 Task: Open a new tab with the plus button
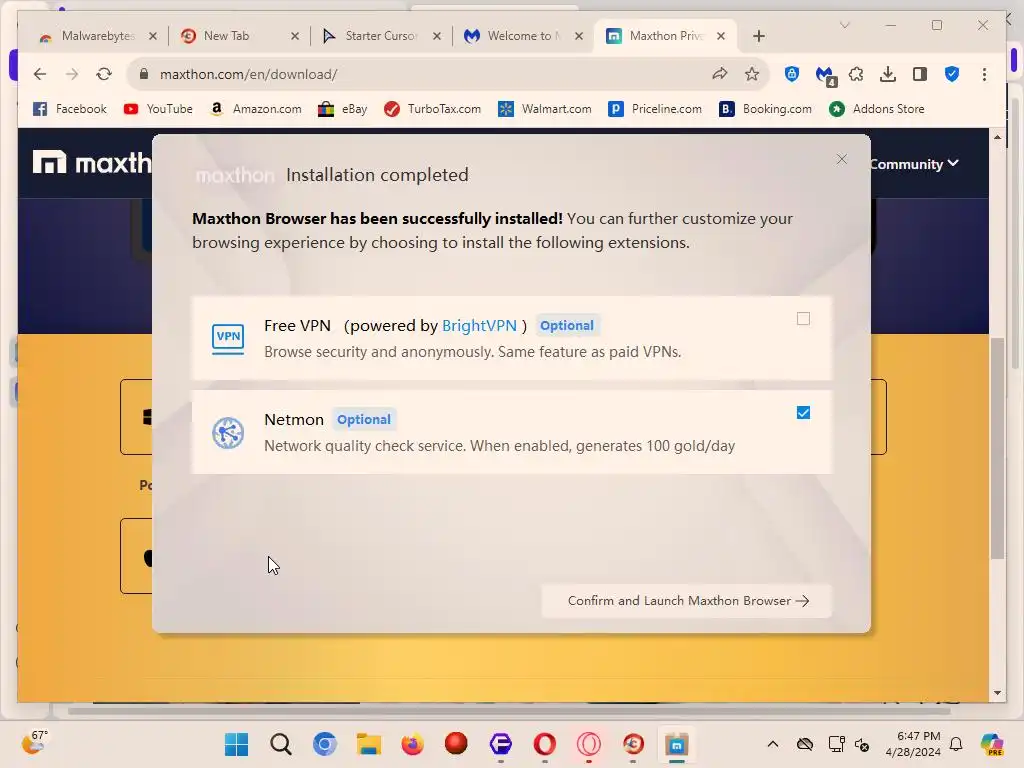point(758,36)
